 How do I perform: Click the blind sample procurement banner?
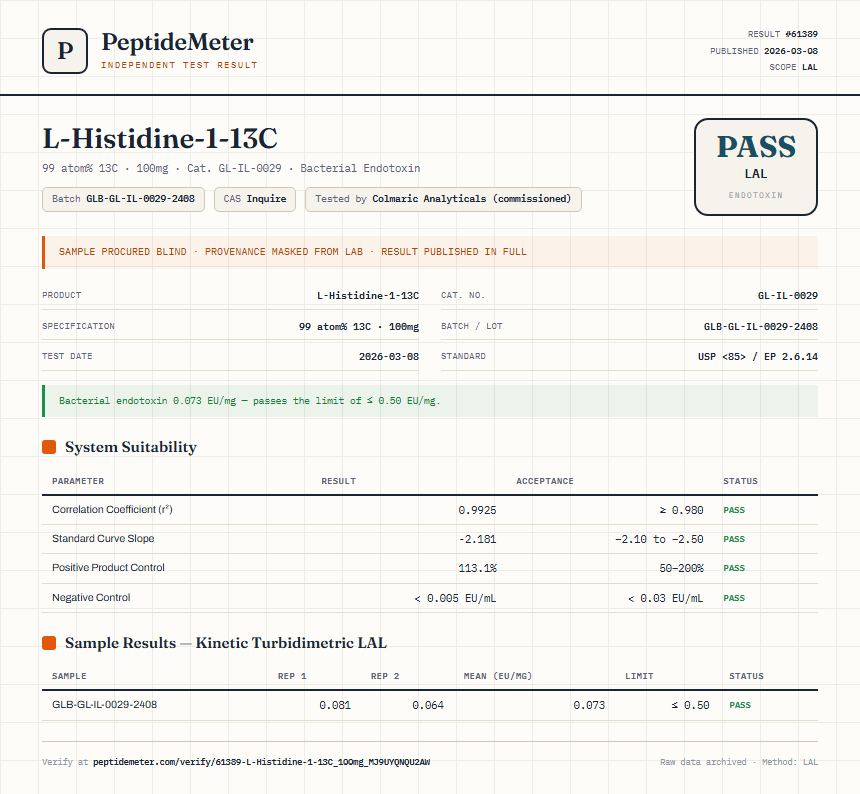(430, 252)
